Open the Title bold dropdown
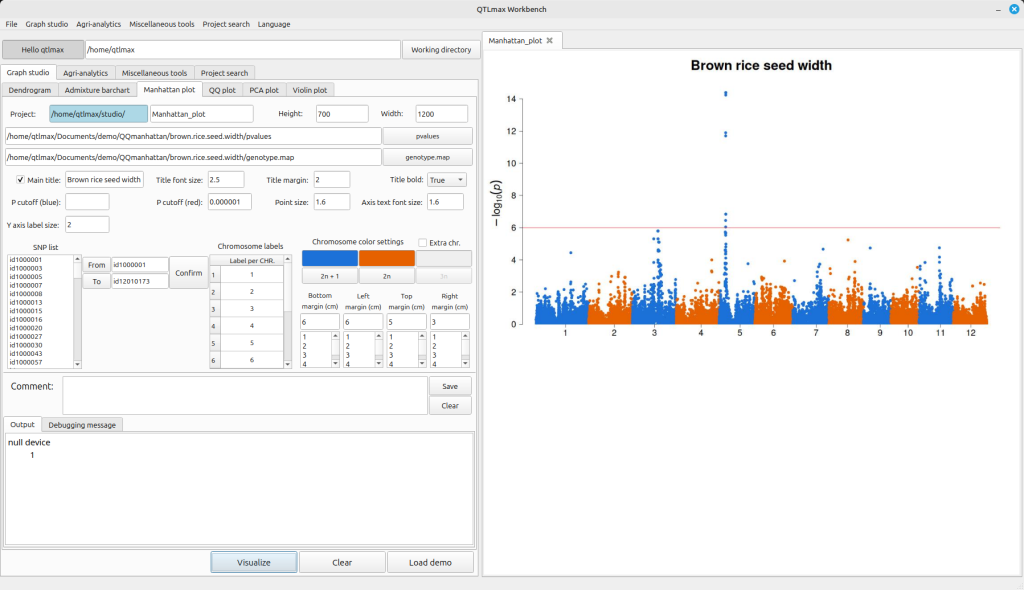The width and height of the screenshot is (1024, 590). click(x=446, y=180)
